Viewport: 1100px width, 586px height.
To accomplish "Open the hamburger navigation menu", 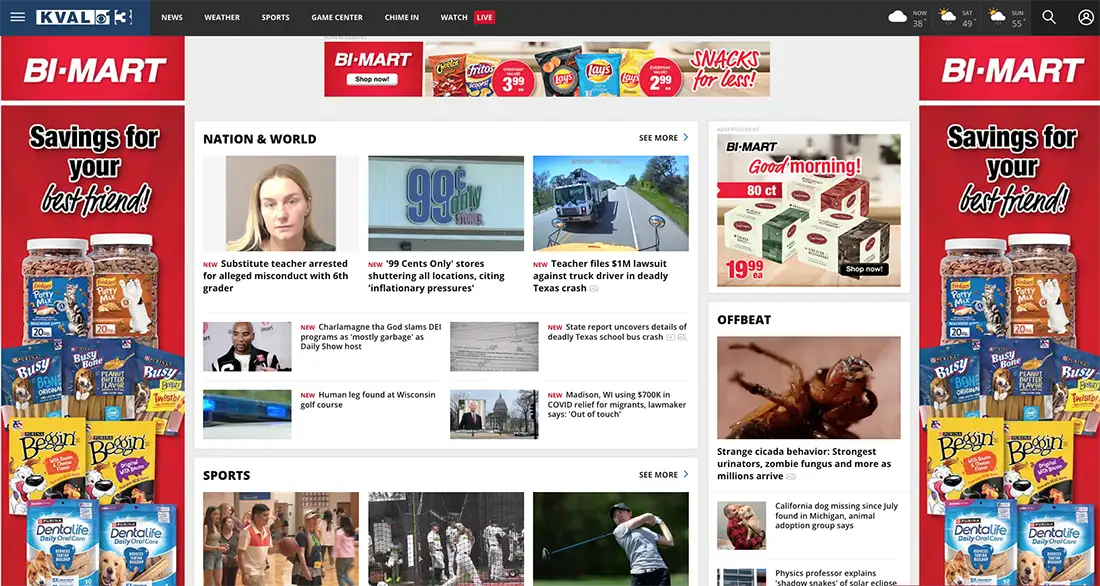I will 18,18.
